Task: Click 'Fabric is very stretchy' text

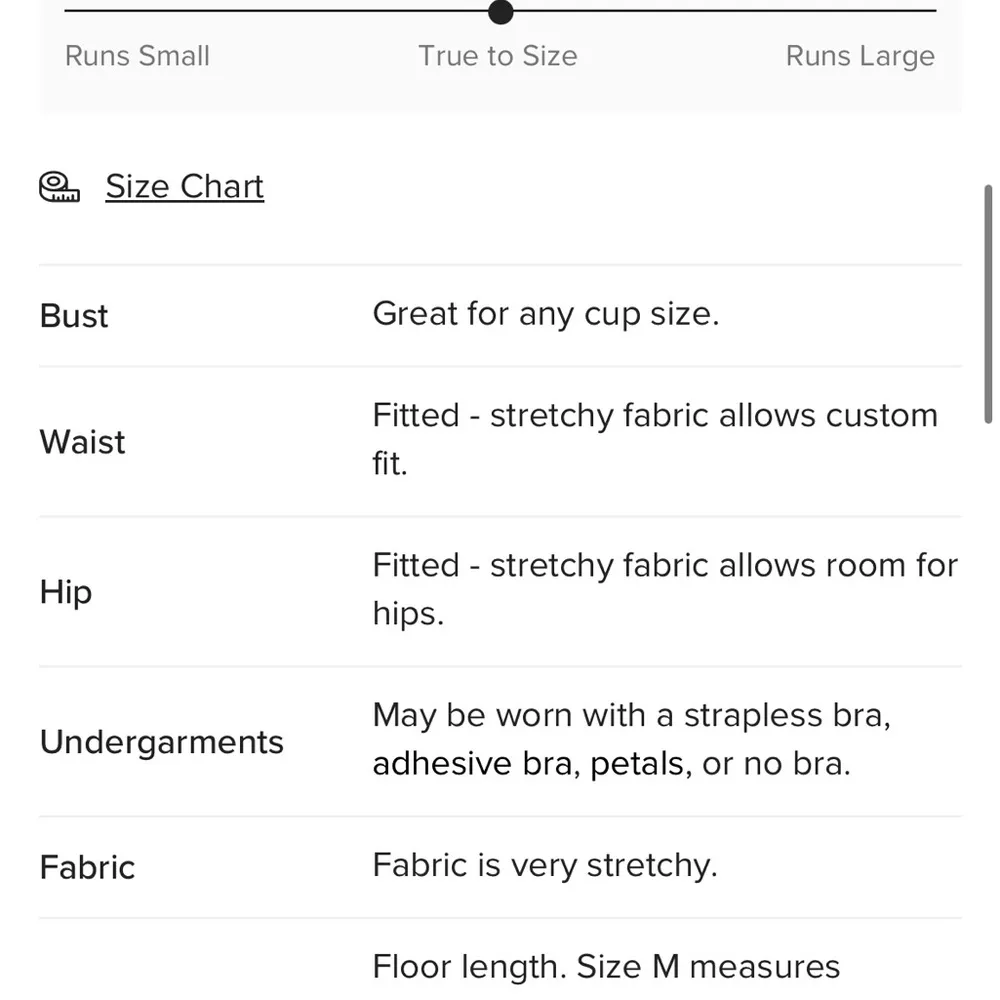Action: click(545, 865)
